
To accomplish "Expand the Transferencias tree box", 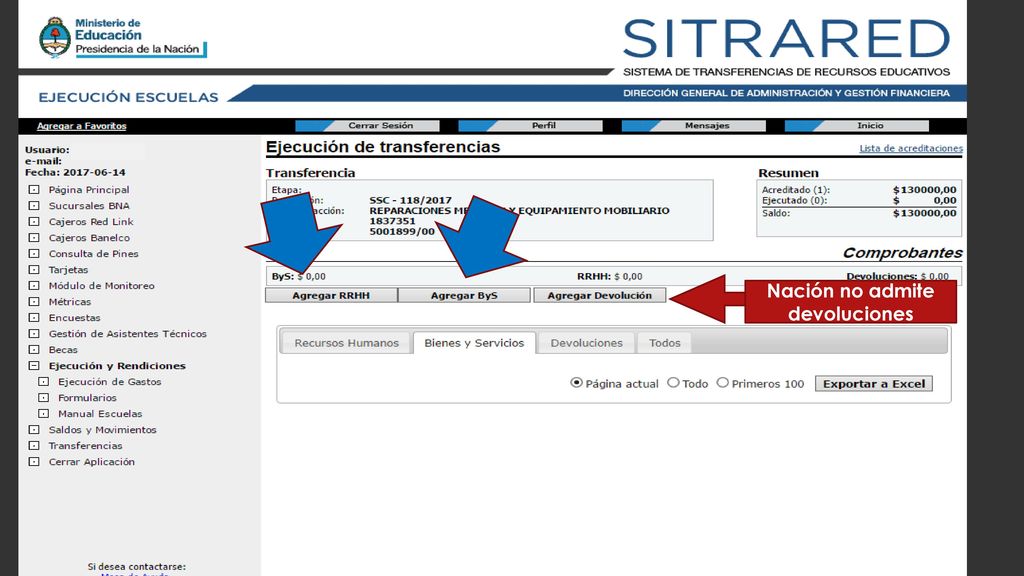I will tap(34, 445).
